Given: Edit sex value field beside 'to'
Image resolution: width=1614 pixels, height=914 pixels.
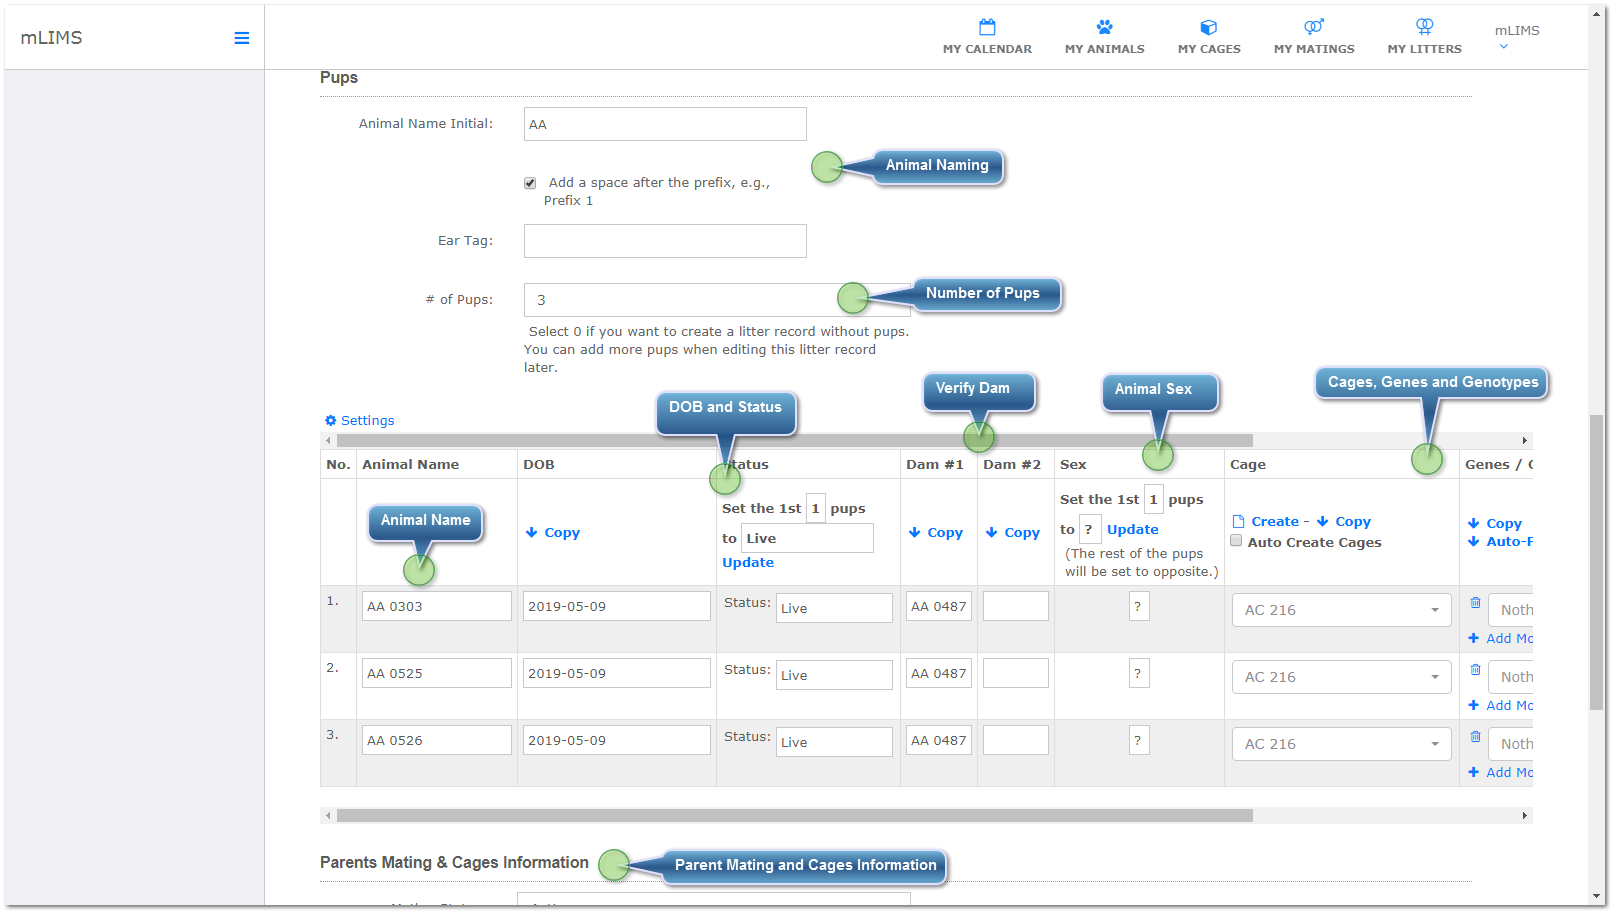Looking at the screenshot, I should coord(1090,529).
